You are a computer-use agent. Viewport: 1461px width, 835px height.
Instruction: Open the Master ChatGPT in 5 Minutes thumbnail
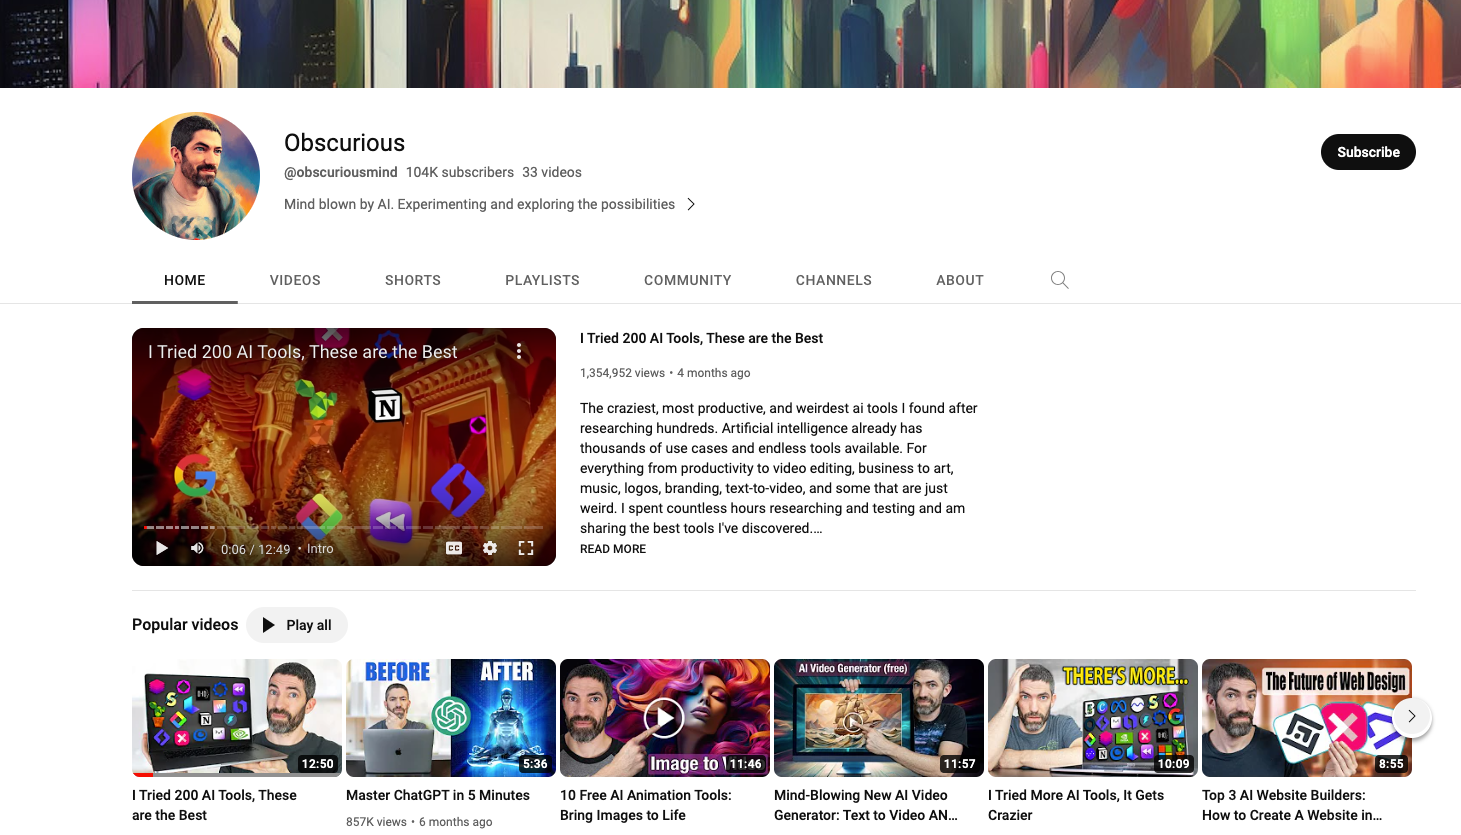450,715
